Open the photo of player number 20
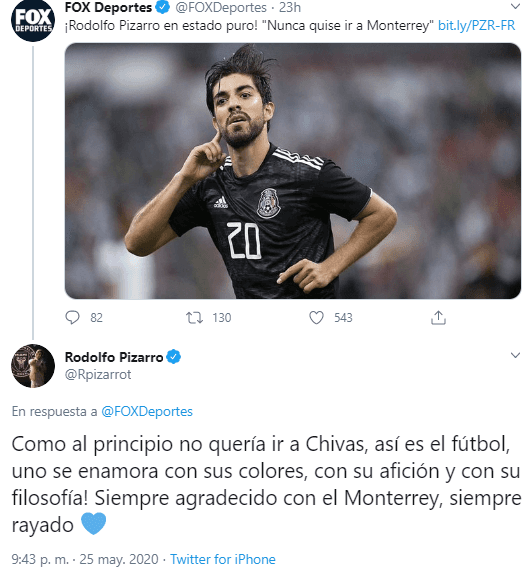The width and height of the screenshot is (530, 574). coord(293,171)
